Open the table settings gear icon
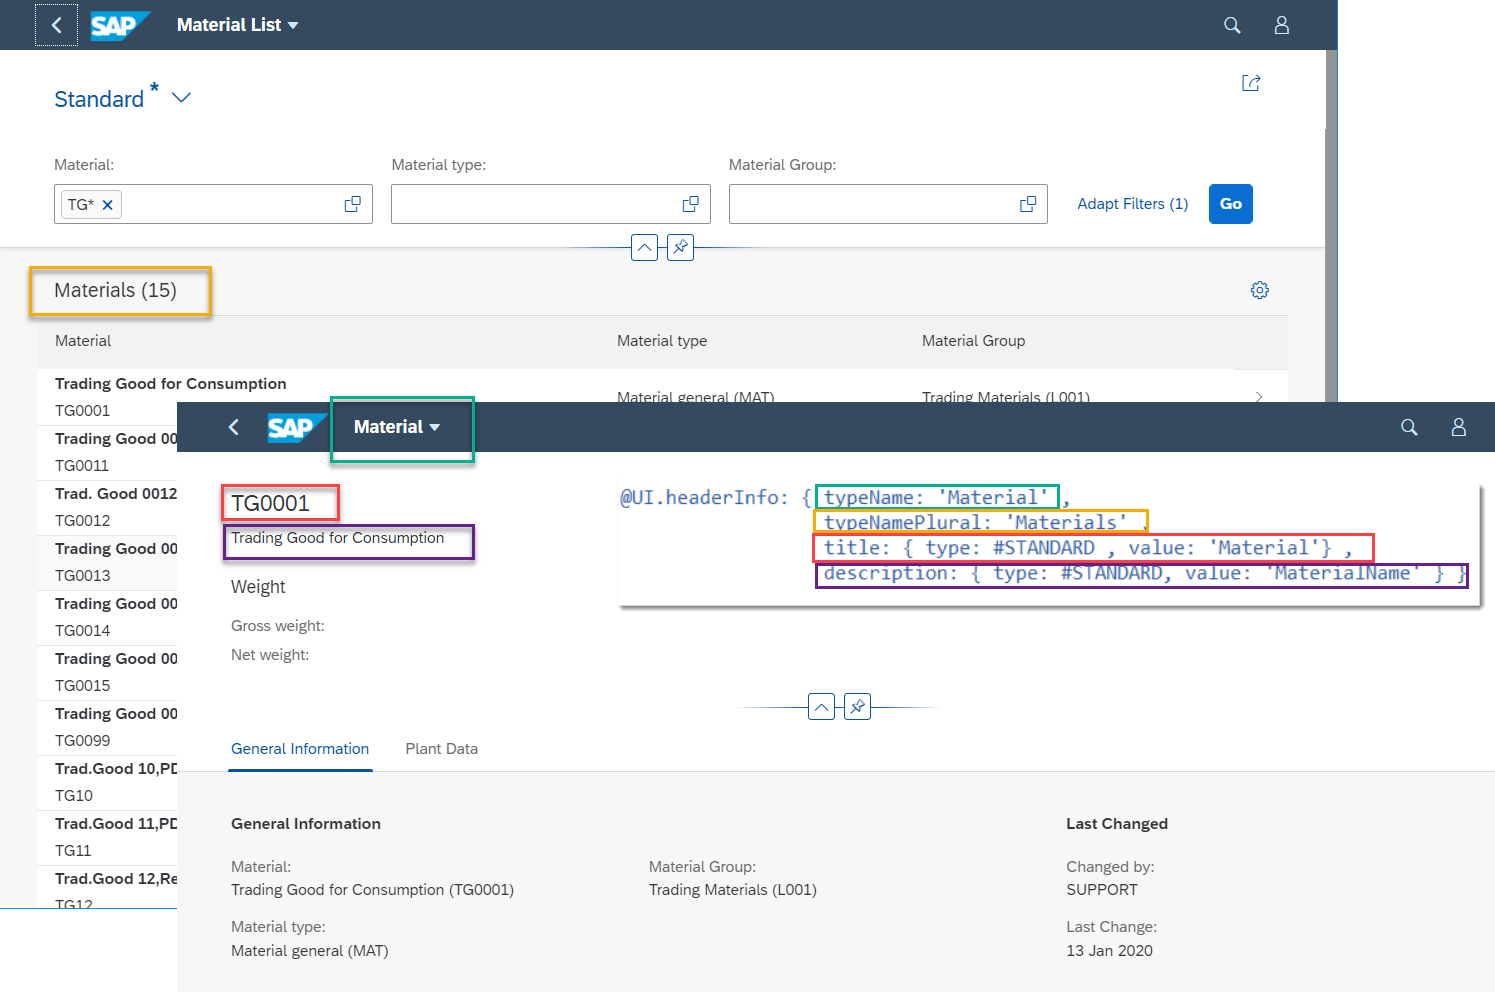1495x992 pixels. click(1259, 290)
